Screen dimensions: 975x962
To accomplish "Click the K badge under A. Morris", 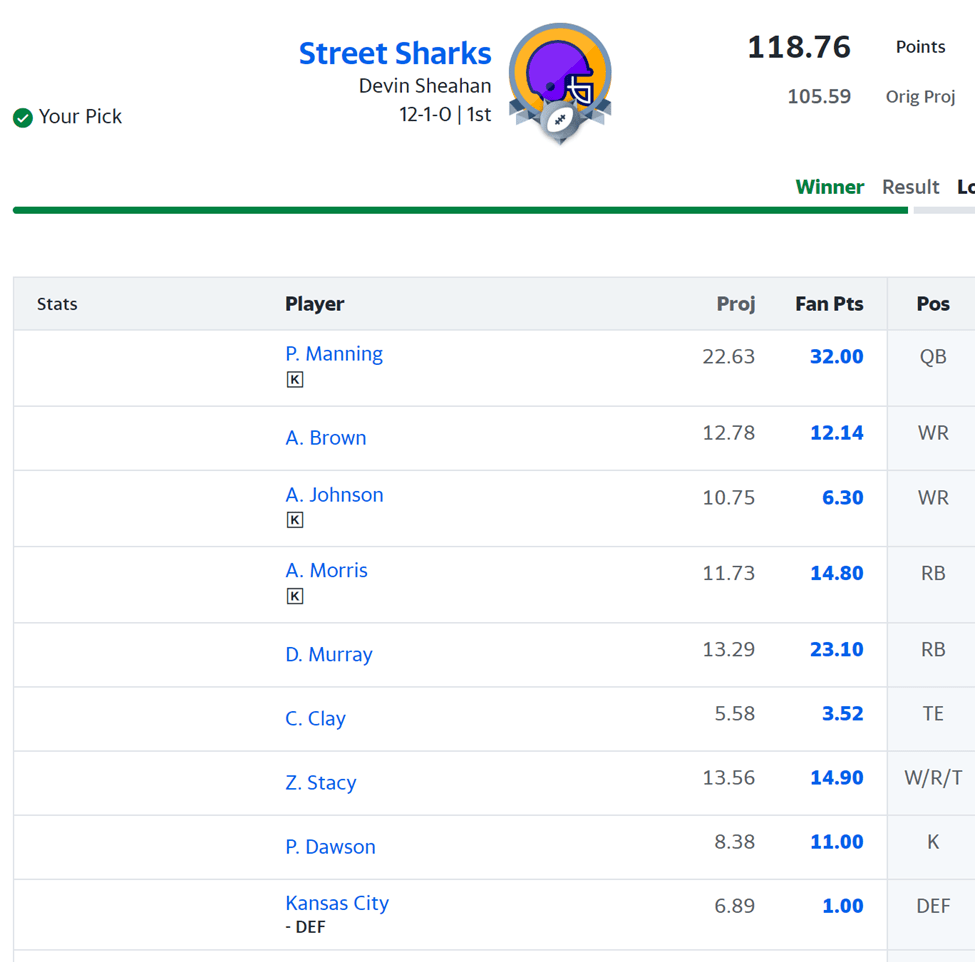I will [294, 596].
